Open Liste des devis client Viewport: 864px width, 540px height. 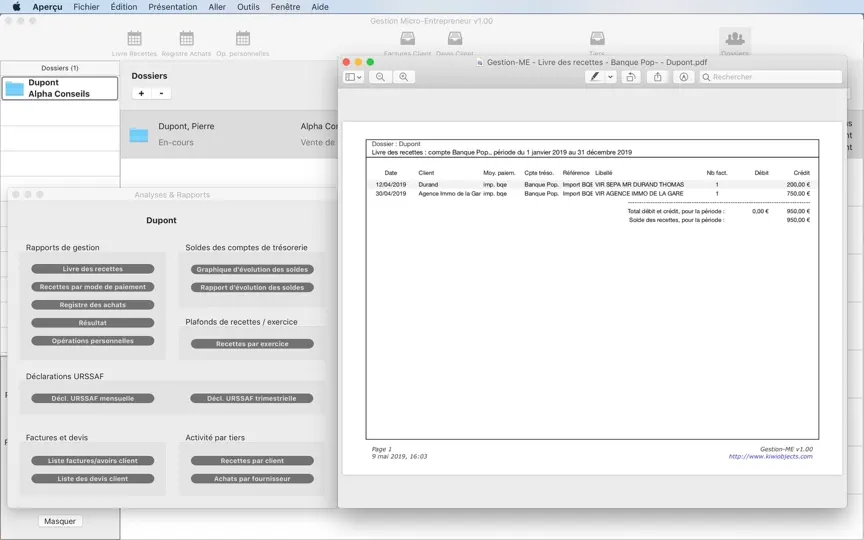(93, 479)
